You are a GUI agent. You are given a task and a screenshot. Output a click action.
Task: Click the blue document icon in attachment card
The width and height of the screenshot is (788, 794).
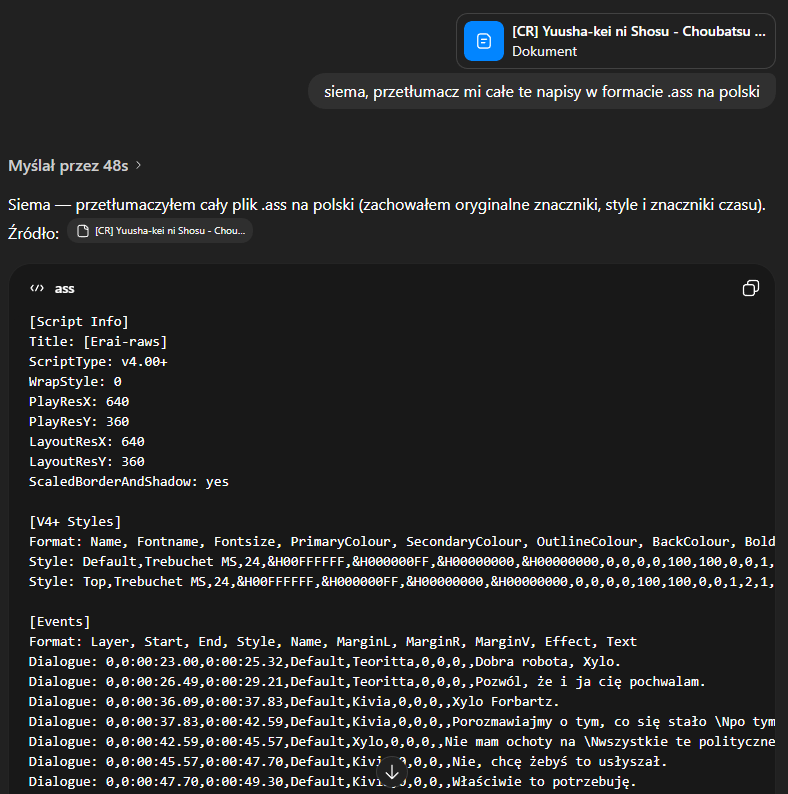(x=484, y=41)
